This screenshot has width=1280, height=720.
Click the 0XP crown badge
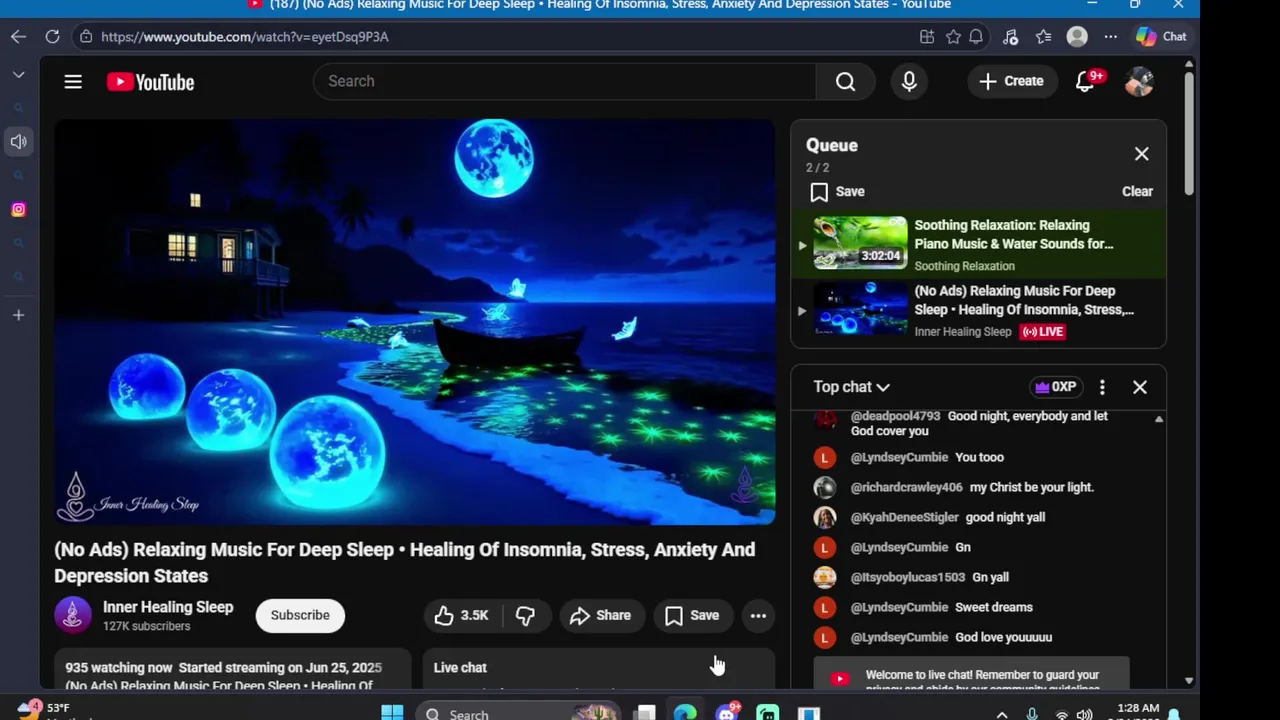point(1056,387)
